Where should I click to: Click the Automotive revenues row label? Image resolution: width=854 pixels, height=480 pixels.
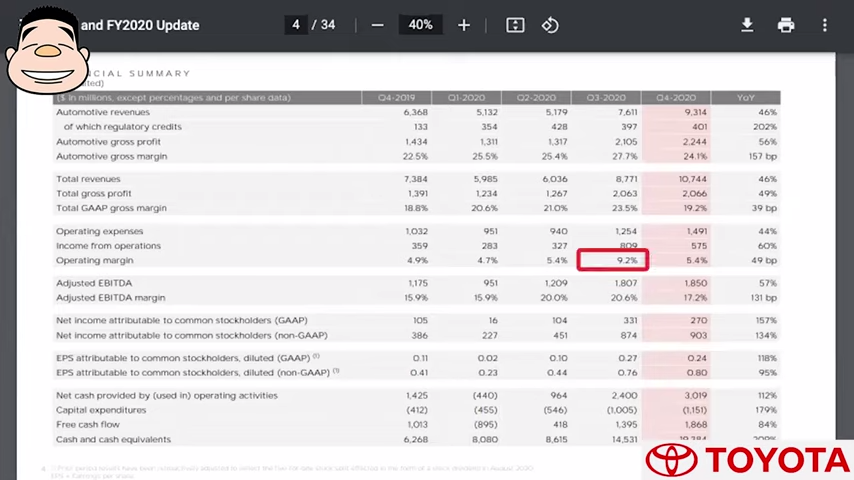(x=105, y=112)
